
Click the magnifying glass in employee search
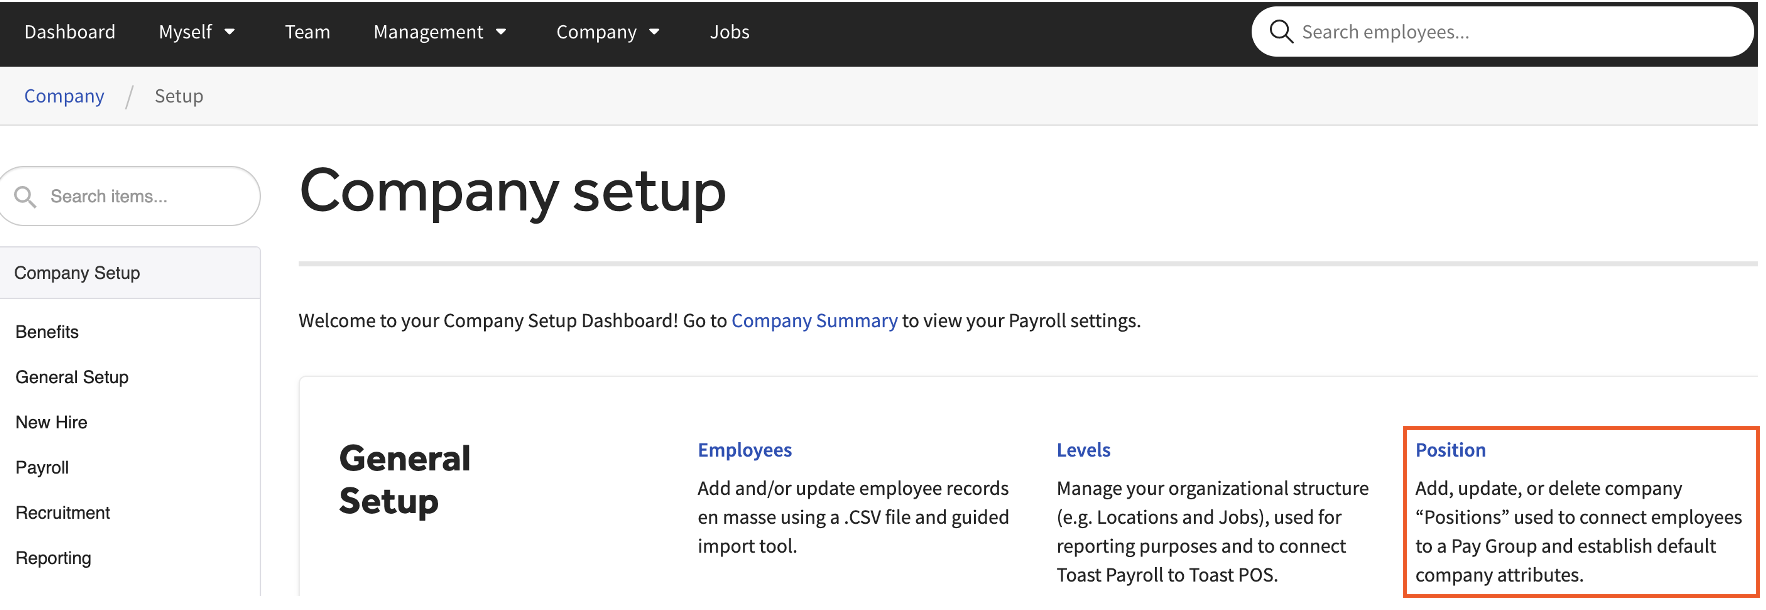pos(1281,31)
